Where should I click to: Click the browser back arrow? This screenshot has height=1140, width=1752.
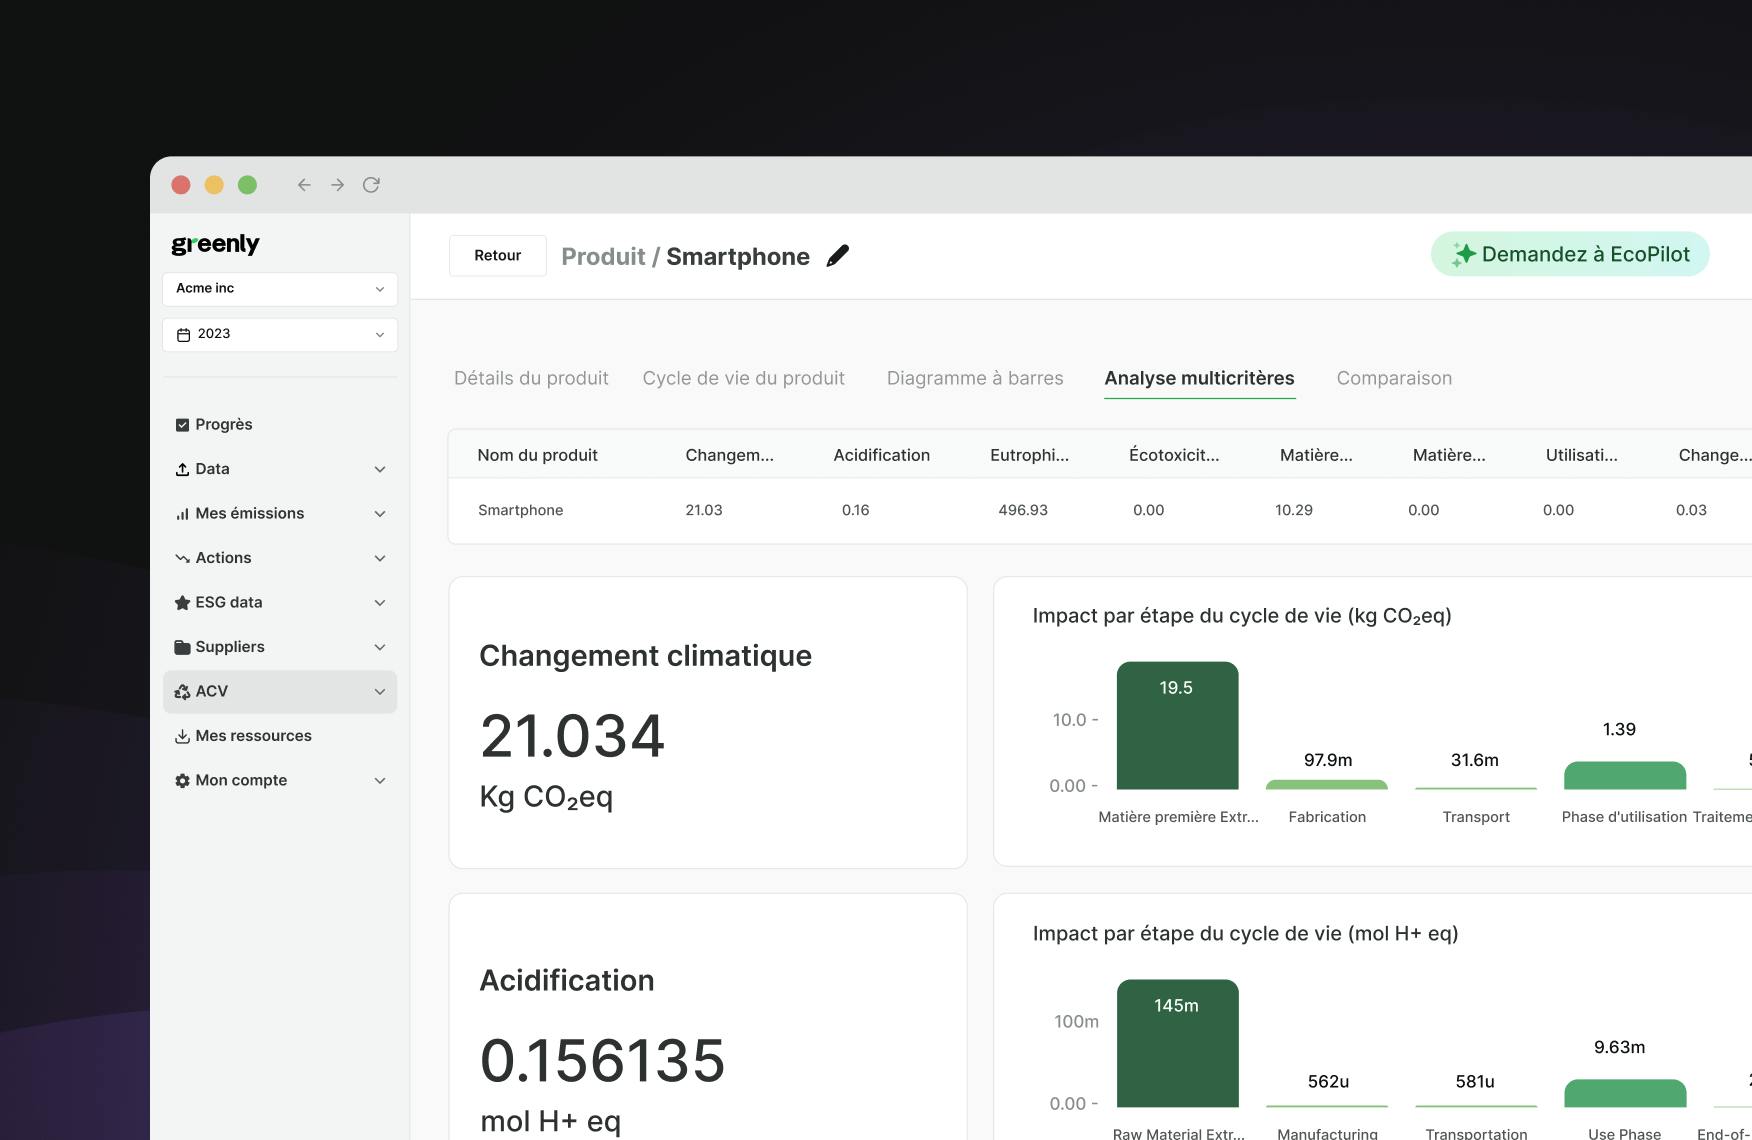click(x=304, y=185)
